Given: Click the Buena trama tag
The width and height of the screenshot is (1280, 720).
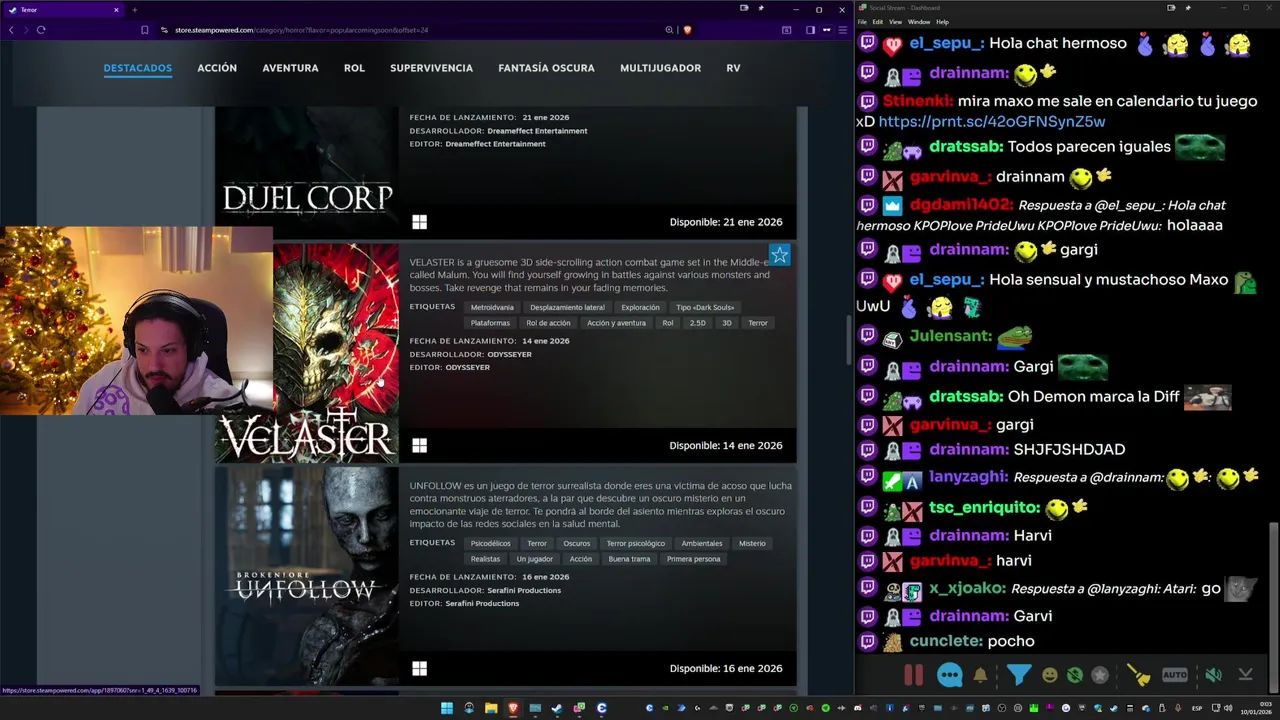Looking at the screenshot, I should (x=629, y=559).
